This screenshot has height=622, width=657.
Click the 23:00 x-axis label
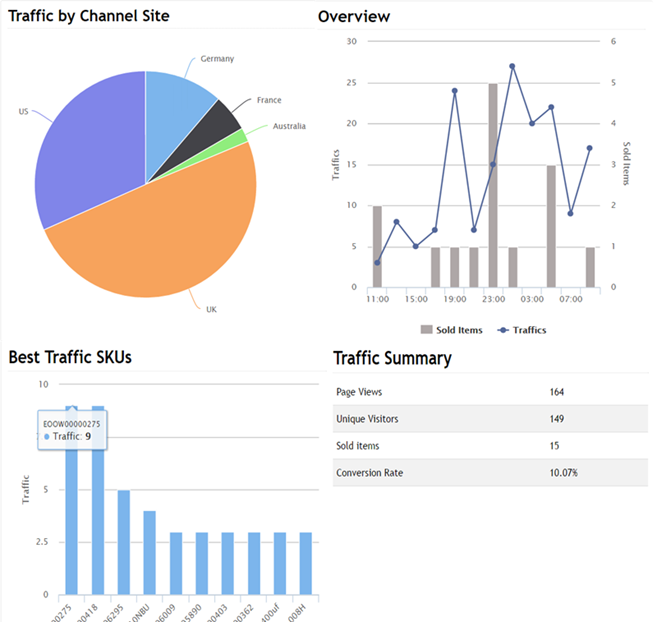pos(493,299)
